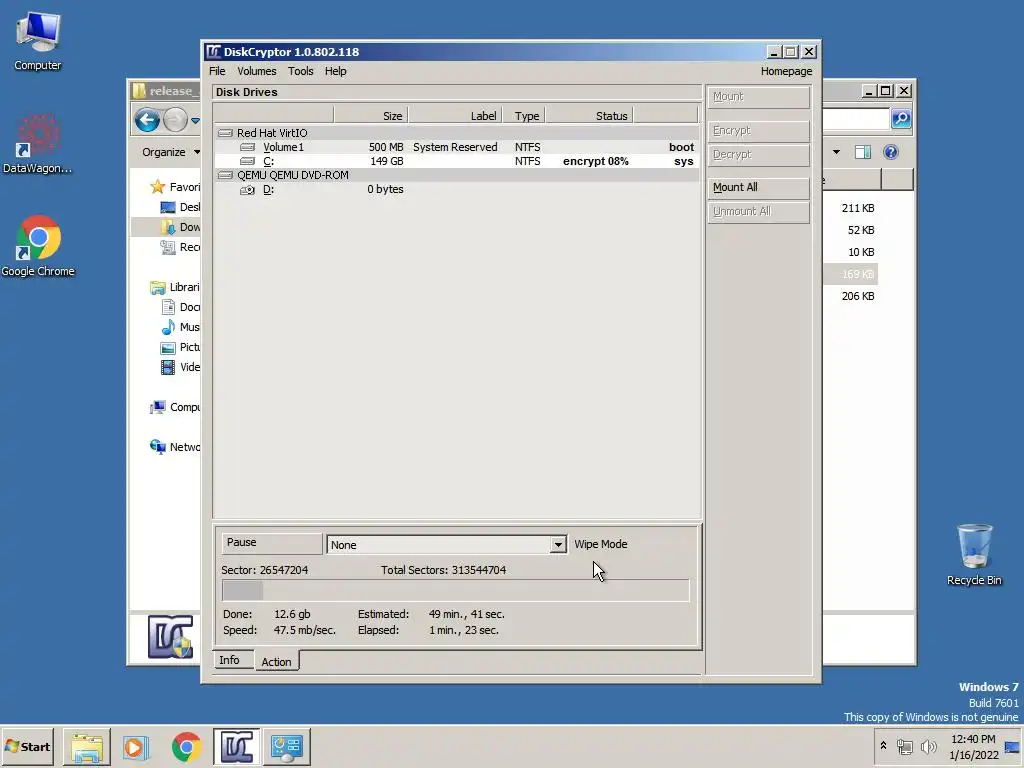Open the Organize dropdown in Explorer
Viewport: 1024px width, 768px height.
(x=171, y=152)
